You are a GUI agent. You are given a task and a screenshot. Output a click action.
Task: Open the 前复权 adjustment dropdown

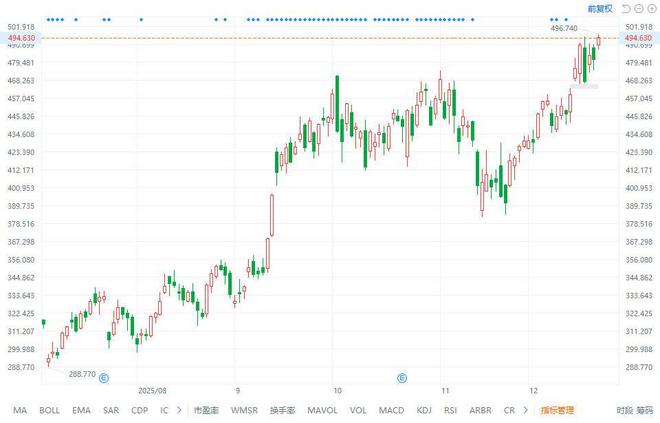tap(600, 8)
